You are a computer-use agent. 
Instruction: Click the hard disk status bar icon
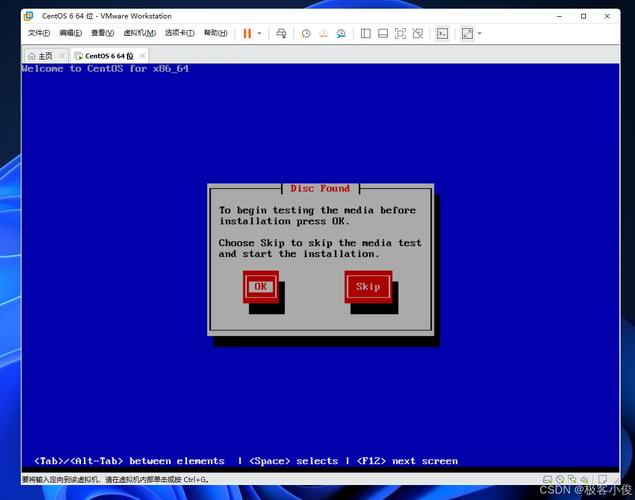tap(548, 479)
